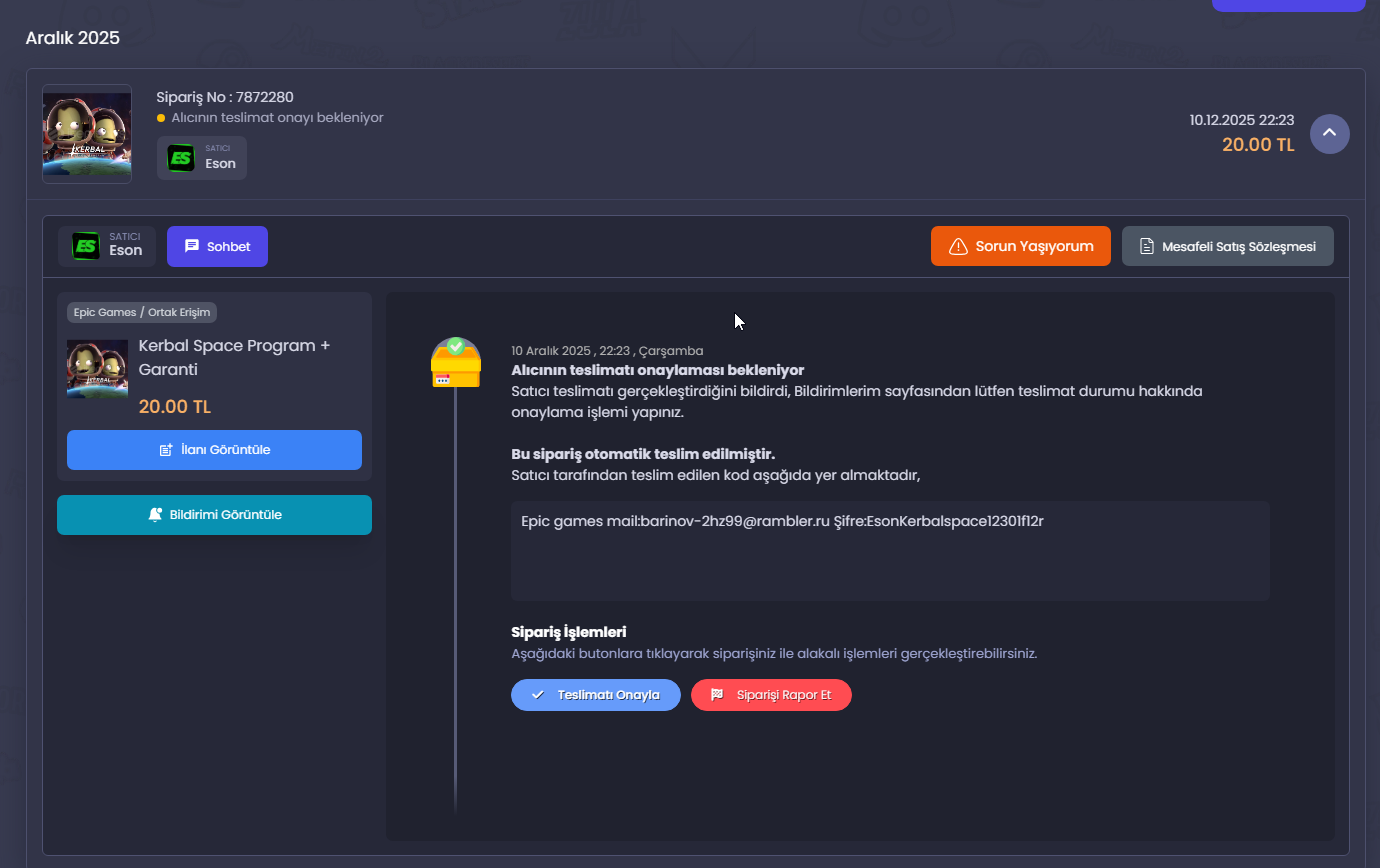Image resolution: width=1380 pixels, height=868 pixels.
Task: Click the delivery box icon on the timeline
Action: click(455, 362)
